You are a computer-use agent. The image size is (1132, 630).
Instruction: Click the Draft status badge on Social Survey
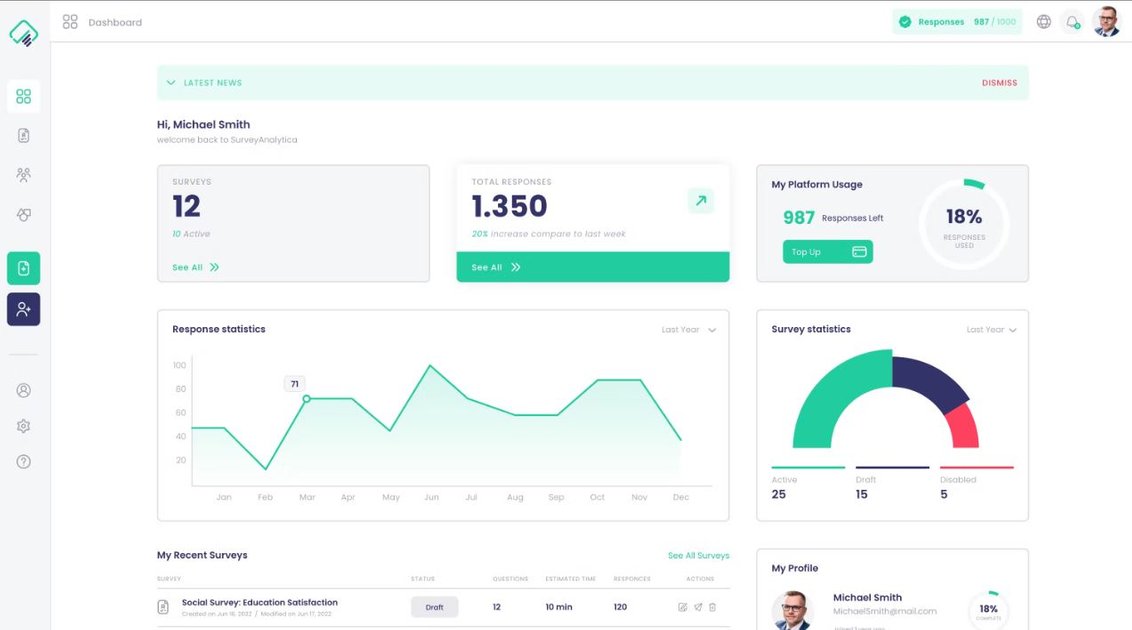tap(434, 607)
